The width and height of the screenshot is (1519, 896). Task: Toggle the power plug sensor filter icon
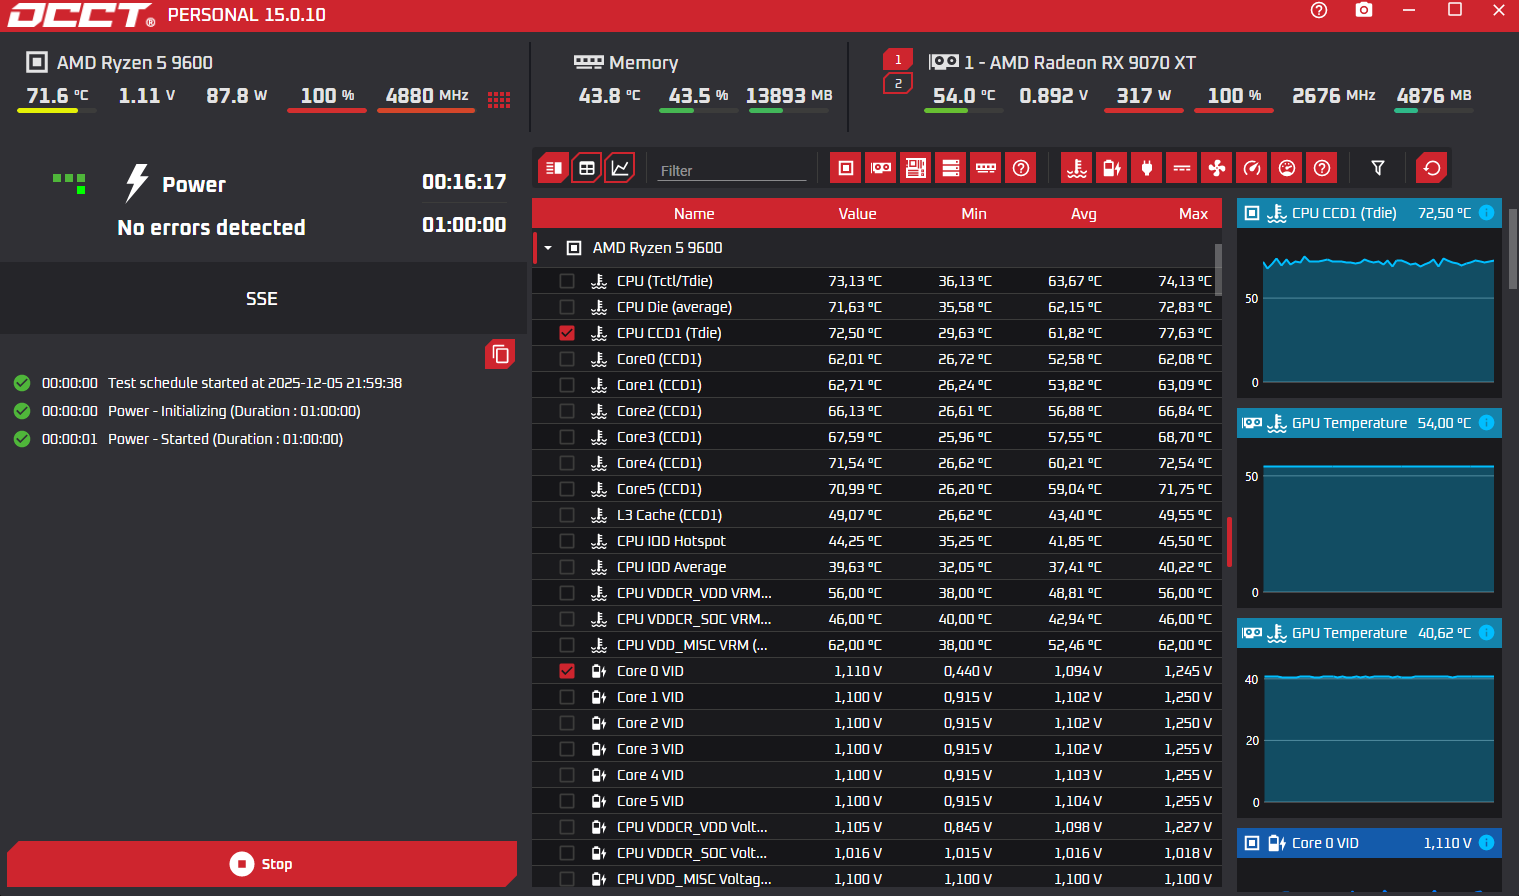point(1147,168)
